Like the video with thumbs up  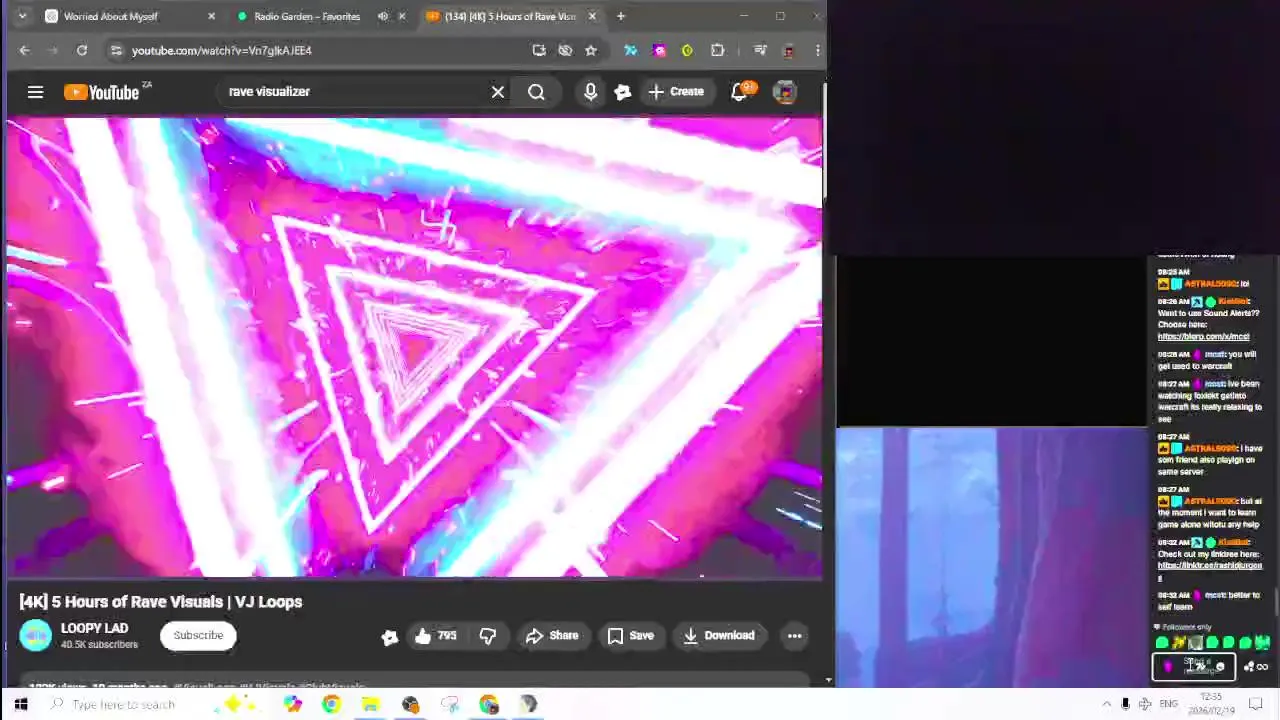coord(435,635)
